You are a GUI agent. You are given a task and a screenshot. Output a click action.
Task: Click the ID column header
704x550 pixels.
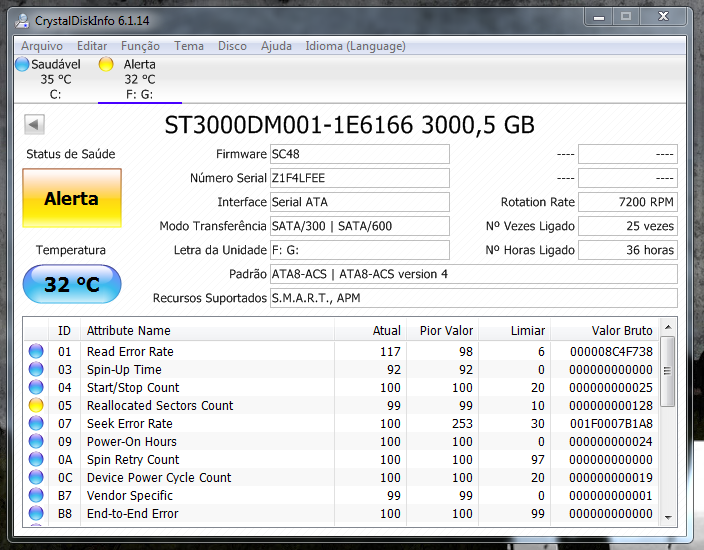64,330
